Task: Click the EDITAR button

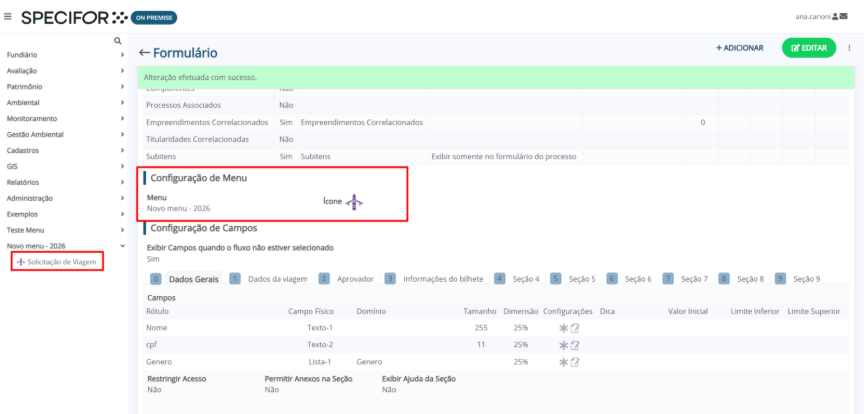Action: [x=809, y=48]
